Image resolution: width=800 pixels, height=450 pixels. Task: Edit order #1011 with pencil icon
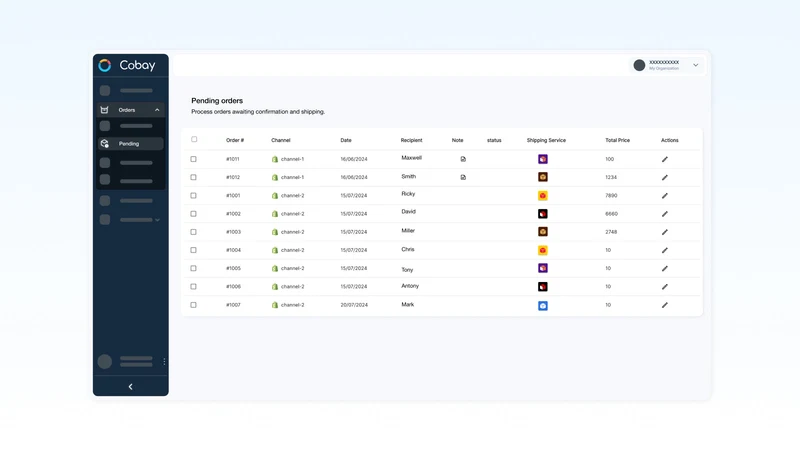coord(665,159)
